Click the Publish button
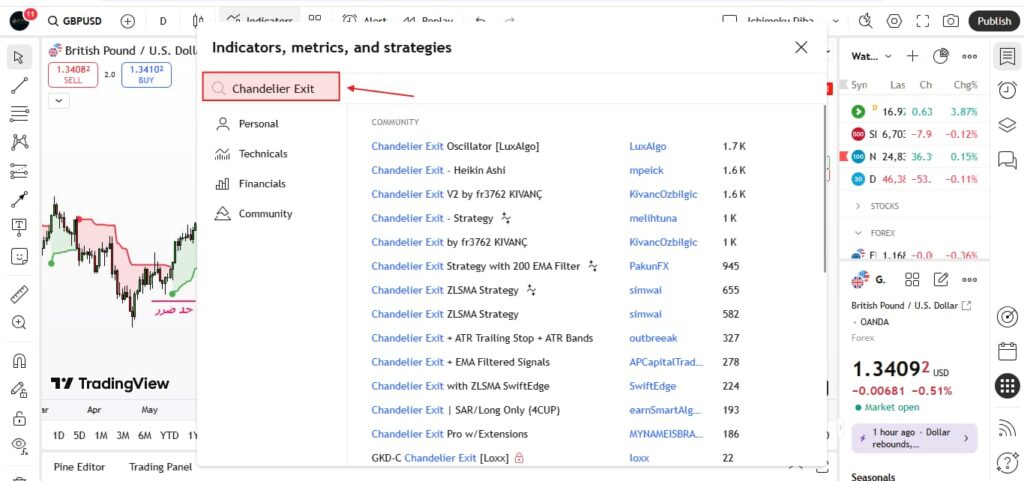1024x481 pixels. coord(993,21)
